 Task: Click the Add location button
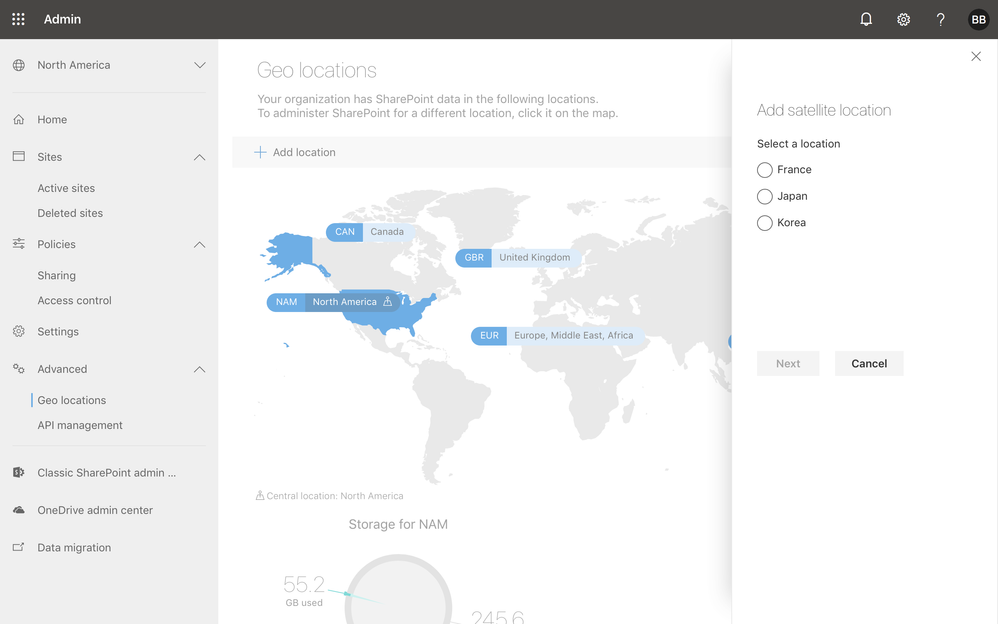295,152
